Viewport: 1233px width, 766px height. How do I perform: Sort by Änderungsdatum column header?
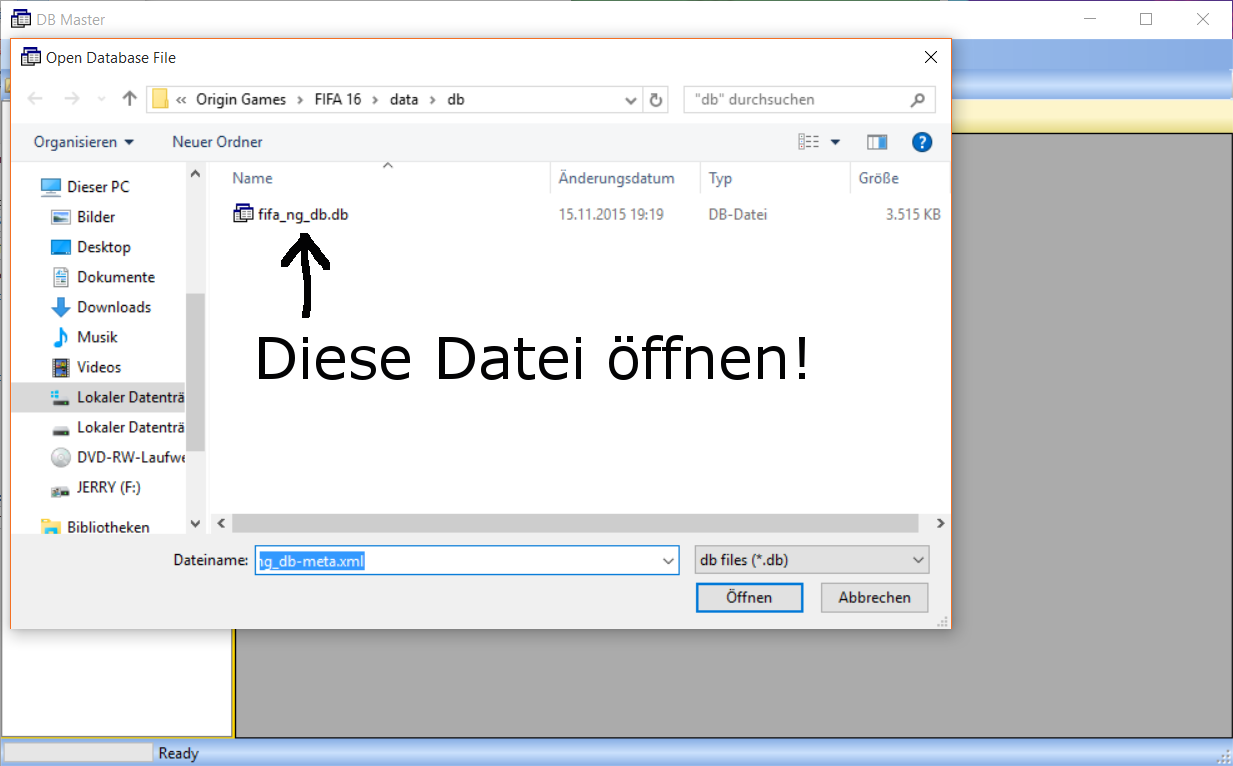point(616,178)
